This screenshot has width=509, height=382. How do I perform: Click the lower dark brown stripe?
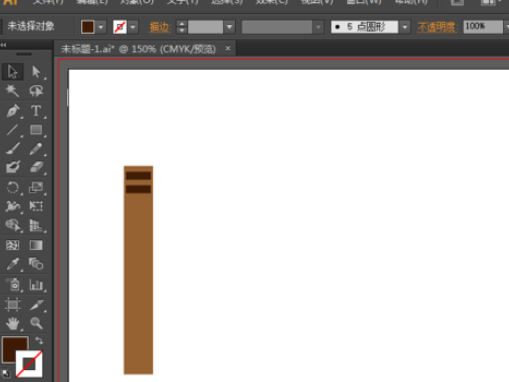[138, 189]
